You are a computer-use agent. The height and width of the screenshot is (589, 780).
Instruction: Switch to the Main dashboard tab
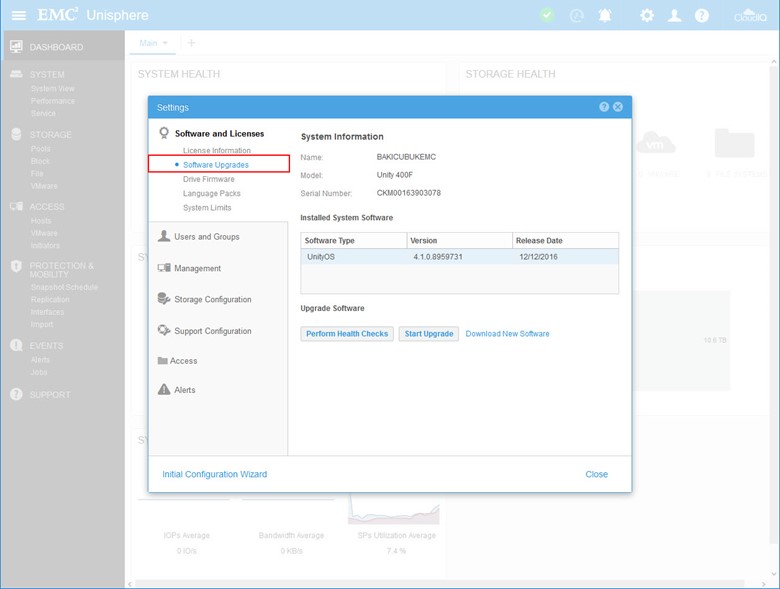(x=148, y=43)
